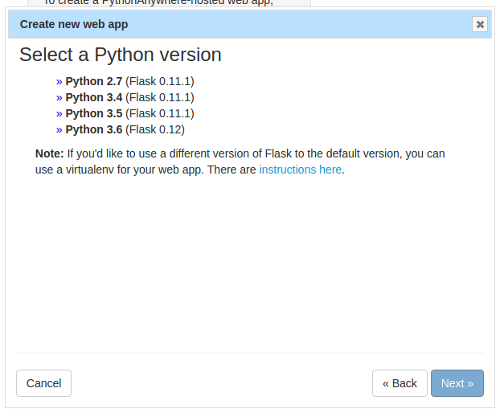
Task: Click the background page text above the dialog
Action: 159,3
